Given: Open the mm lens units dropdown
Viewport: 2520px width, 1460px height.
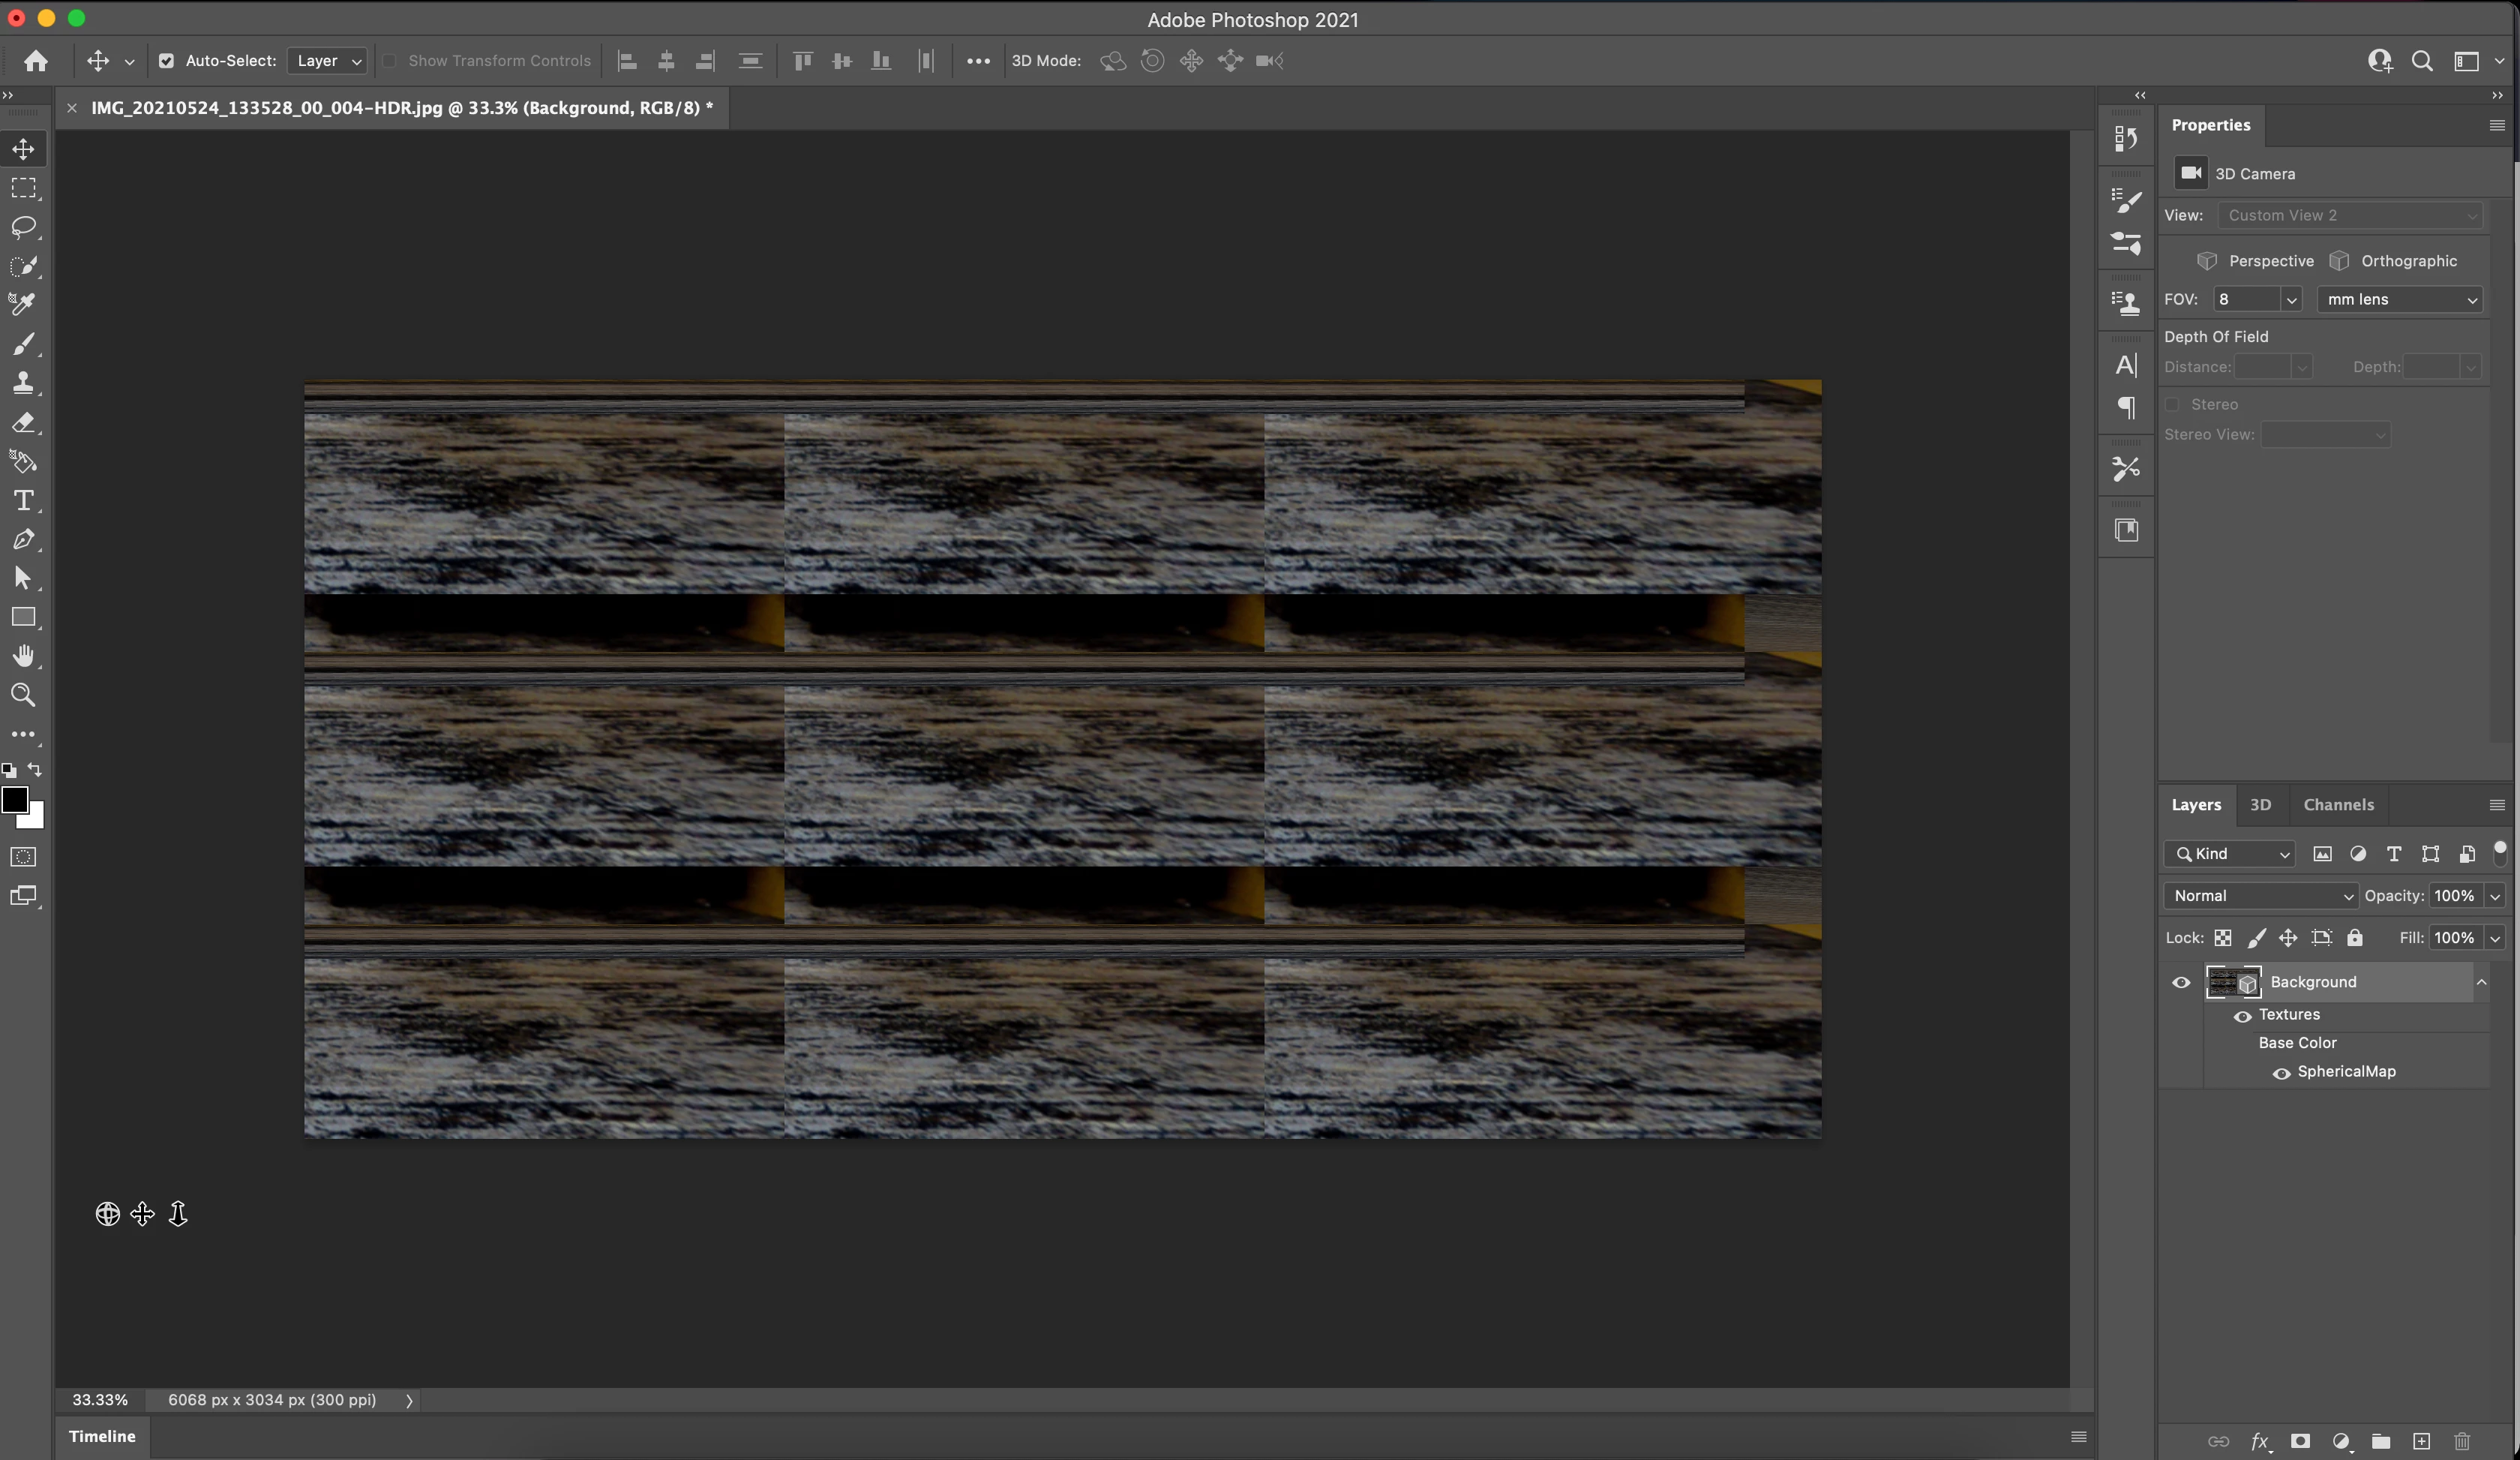Looking at the screenshot, I should (x=2400, y=299).
